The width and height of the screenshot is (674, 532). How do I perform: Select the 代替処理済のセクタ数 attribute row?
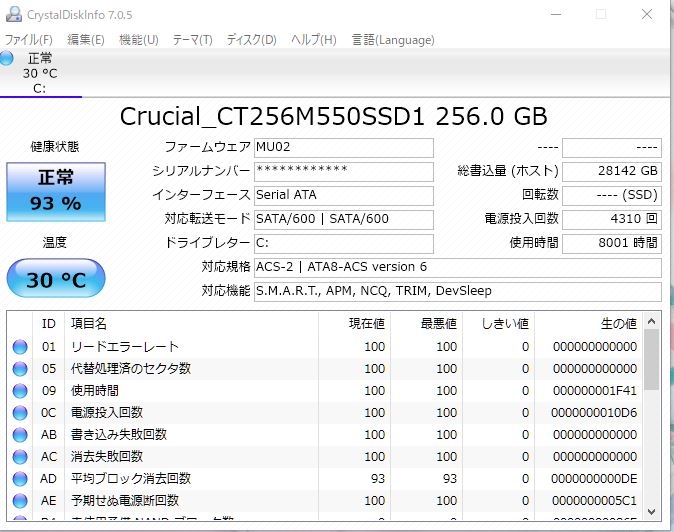[325, 369]
